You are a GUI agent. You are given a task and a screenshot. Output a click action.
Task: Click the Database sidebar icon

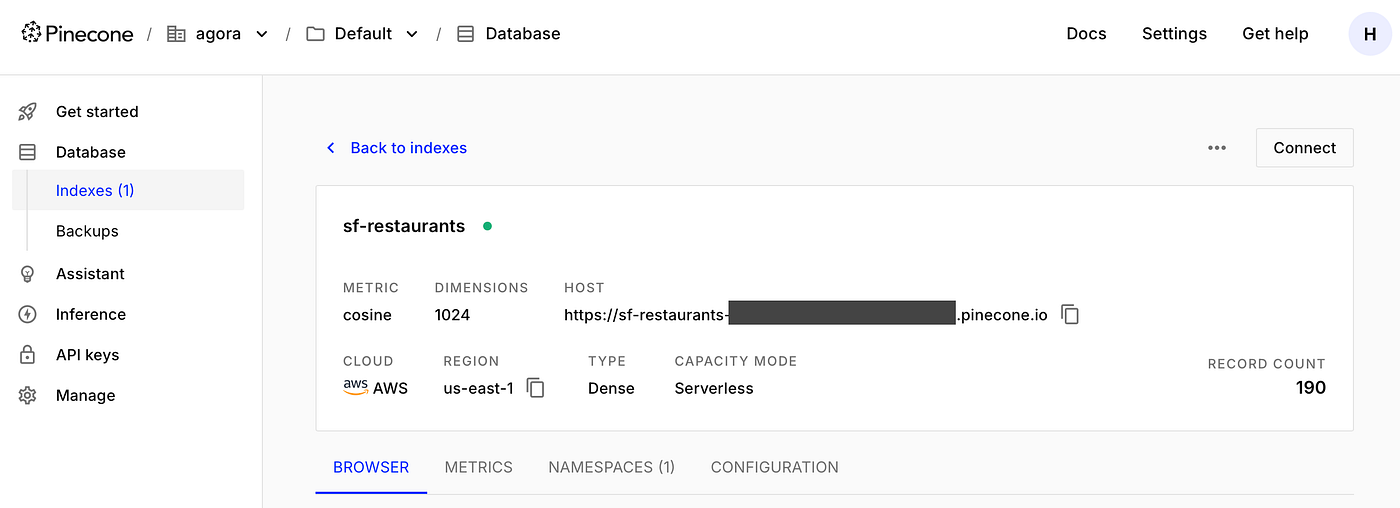click(28, 153)
